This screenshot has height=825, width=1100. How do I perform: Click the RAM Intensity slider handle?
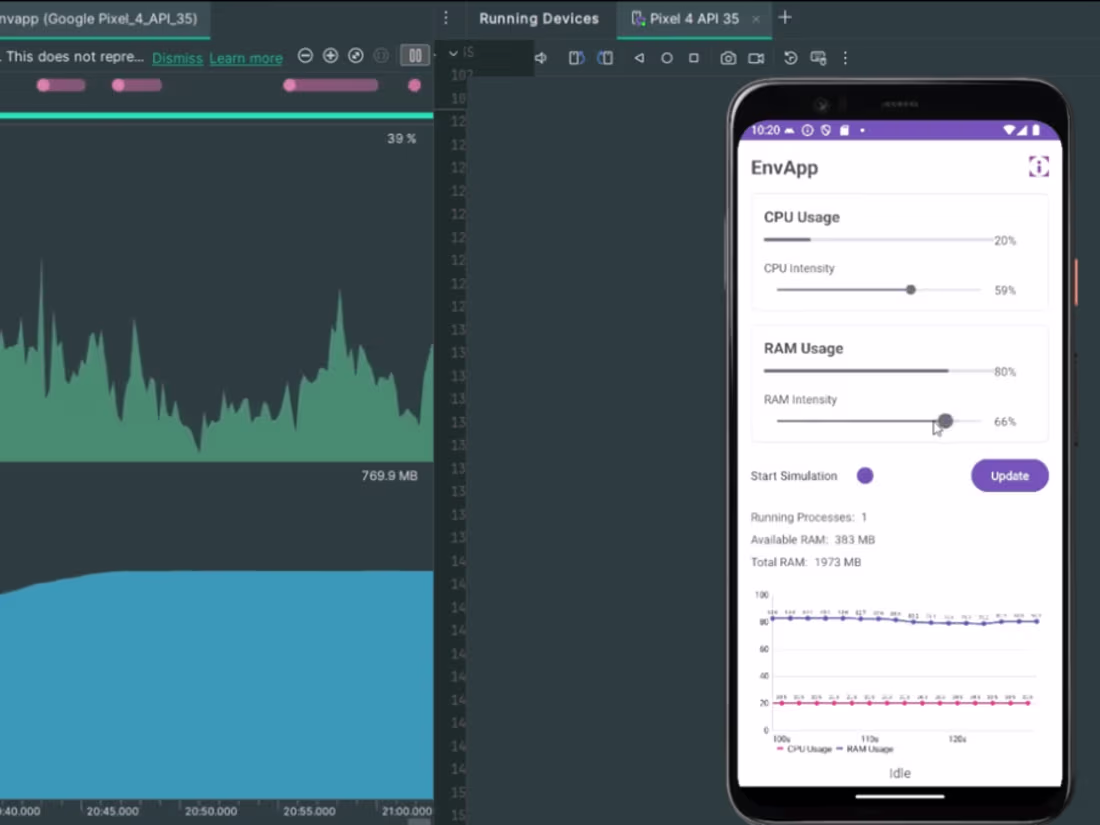(x=945, y=421)
